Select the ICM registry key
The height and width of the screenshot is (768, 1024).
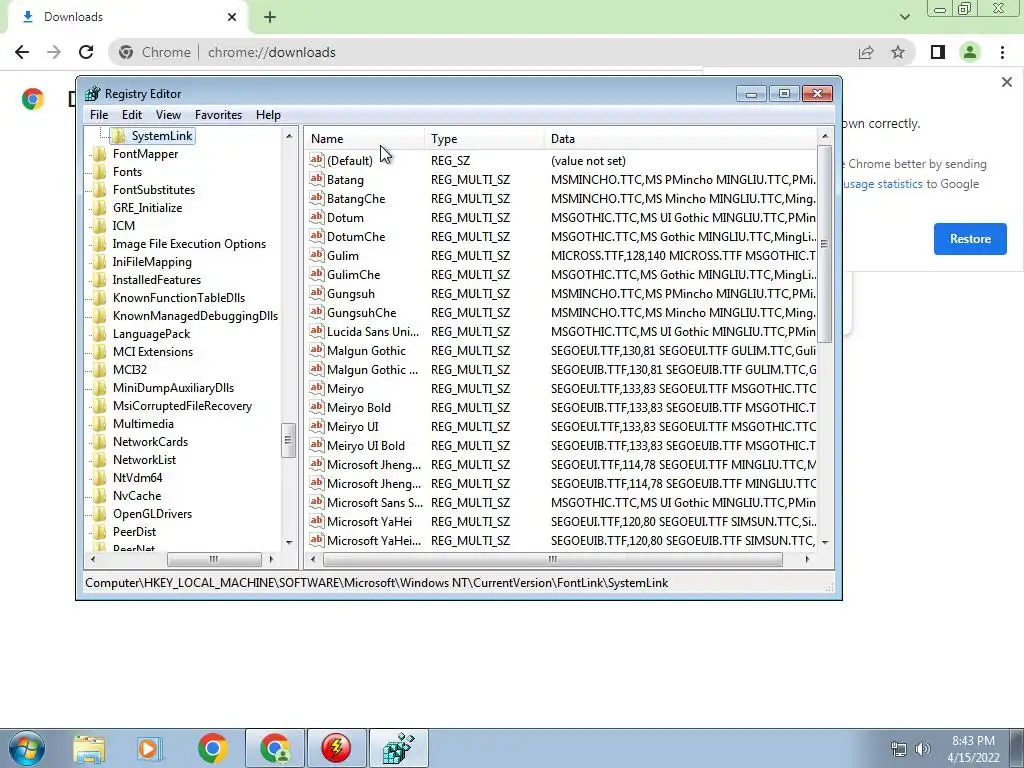point(123,226)
